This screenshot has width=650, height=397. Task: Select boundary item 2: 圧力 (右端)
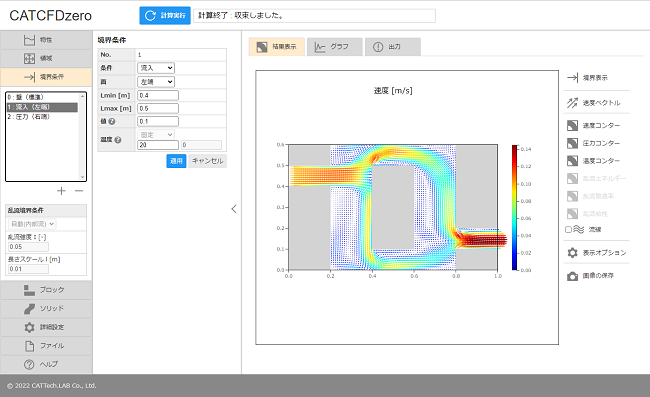42,117
